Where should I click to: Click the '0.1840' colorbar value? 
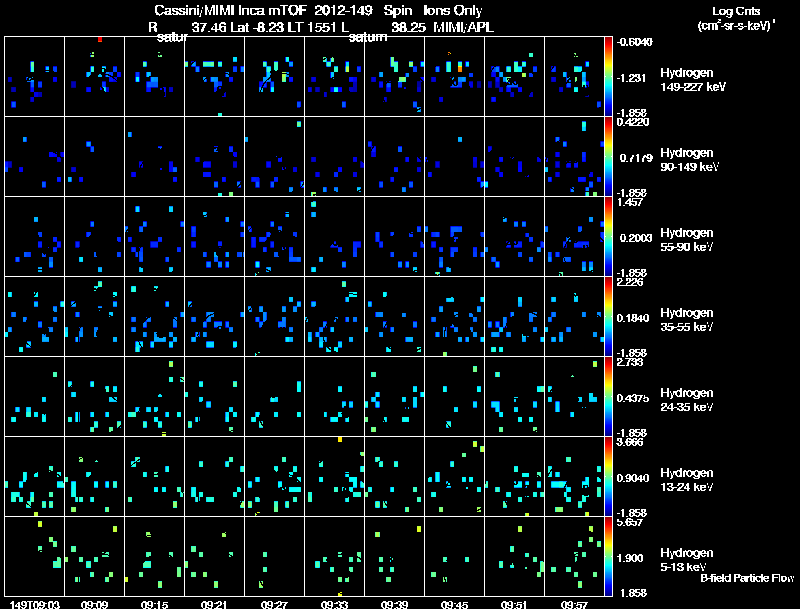tap(633, 318)
